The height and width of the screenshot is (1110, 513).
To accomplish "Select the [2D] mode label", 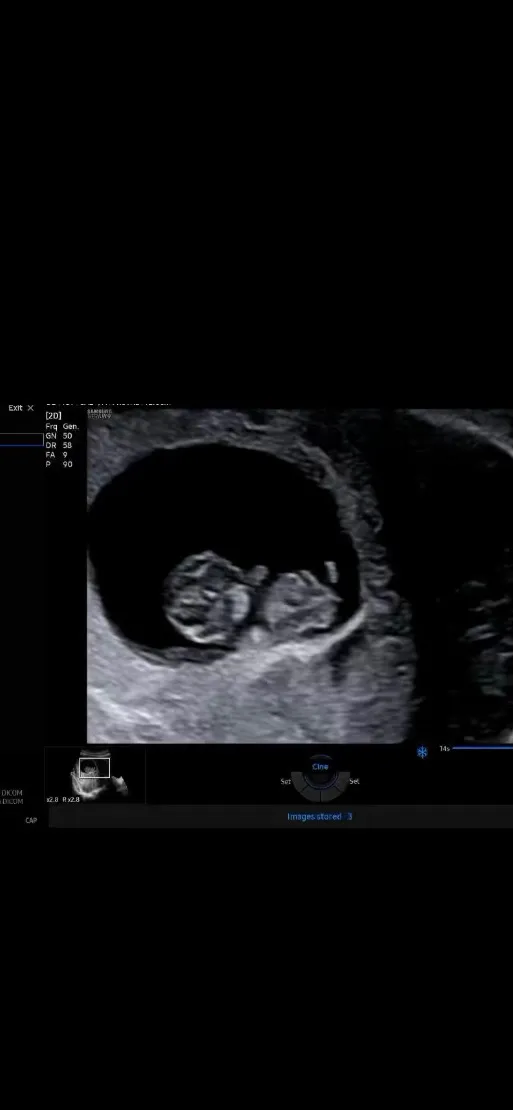I will [x=53, y=416].
